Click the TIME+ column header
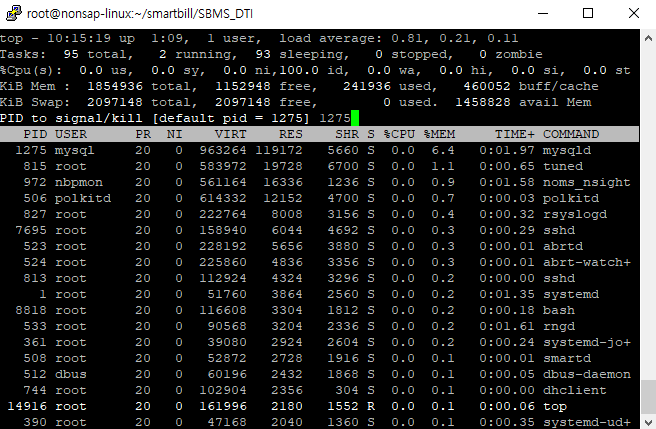This screenshot has height=429, width=656. point(515,134)
